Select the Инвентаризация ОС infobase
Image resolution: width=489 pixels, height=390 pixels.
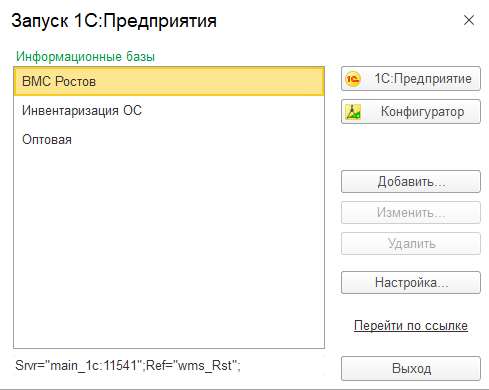(x=169, y=110)
